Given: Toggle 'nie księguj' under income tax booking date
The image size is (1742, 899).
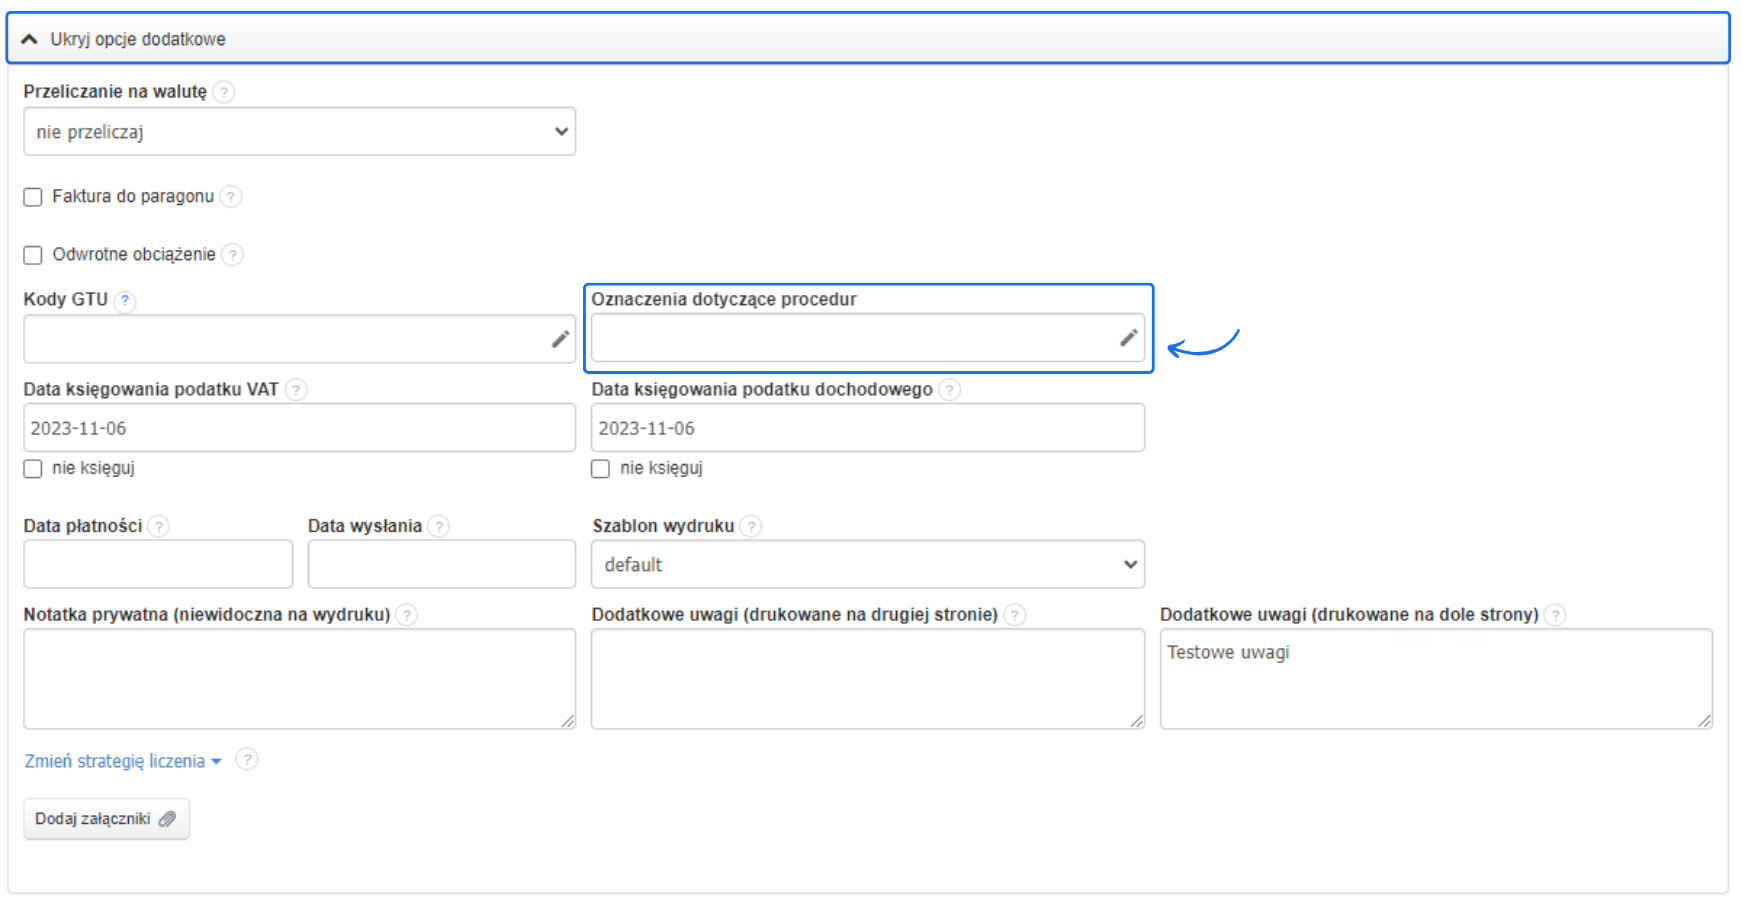Looking at the screenshot, I should [601, 469].
